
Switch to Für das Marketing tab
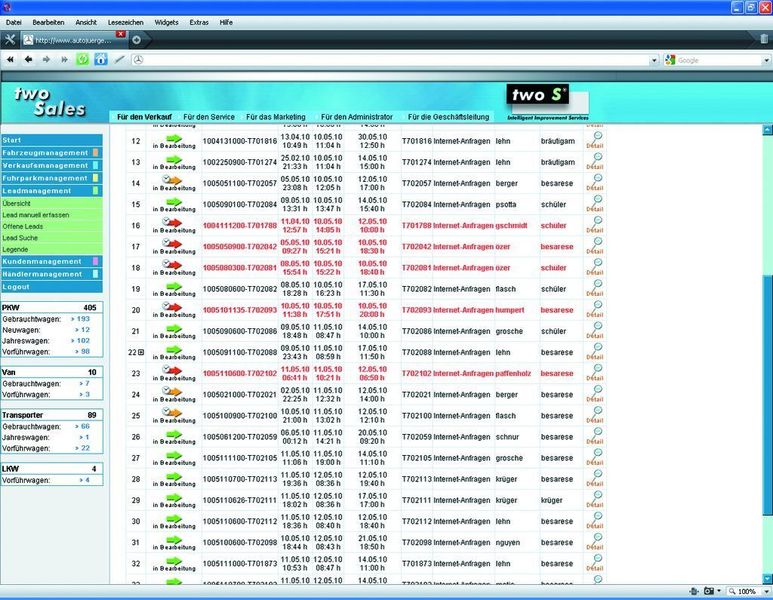(276, 117)
